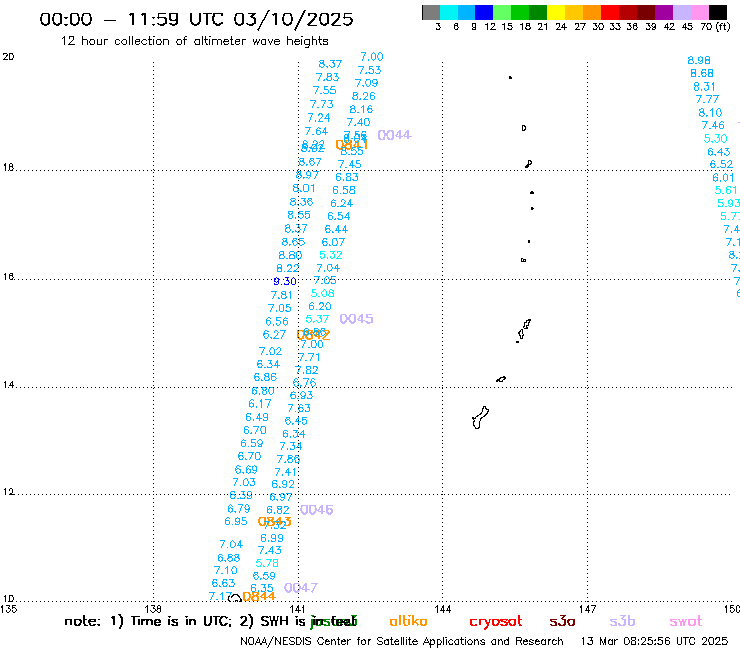Select the bright red 33 ft legend swatch

610,12
